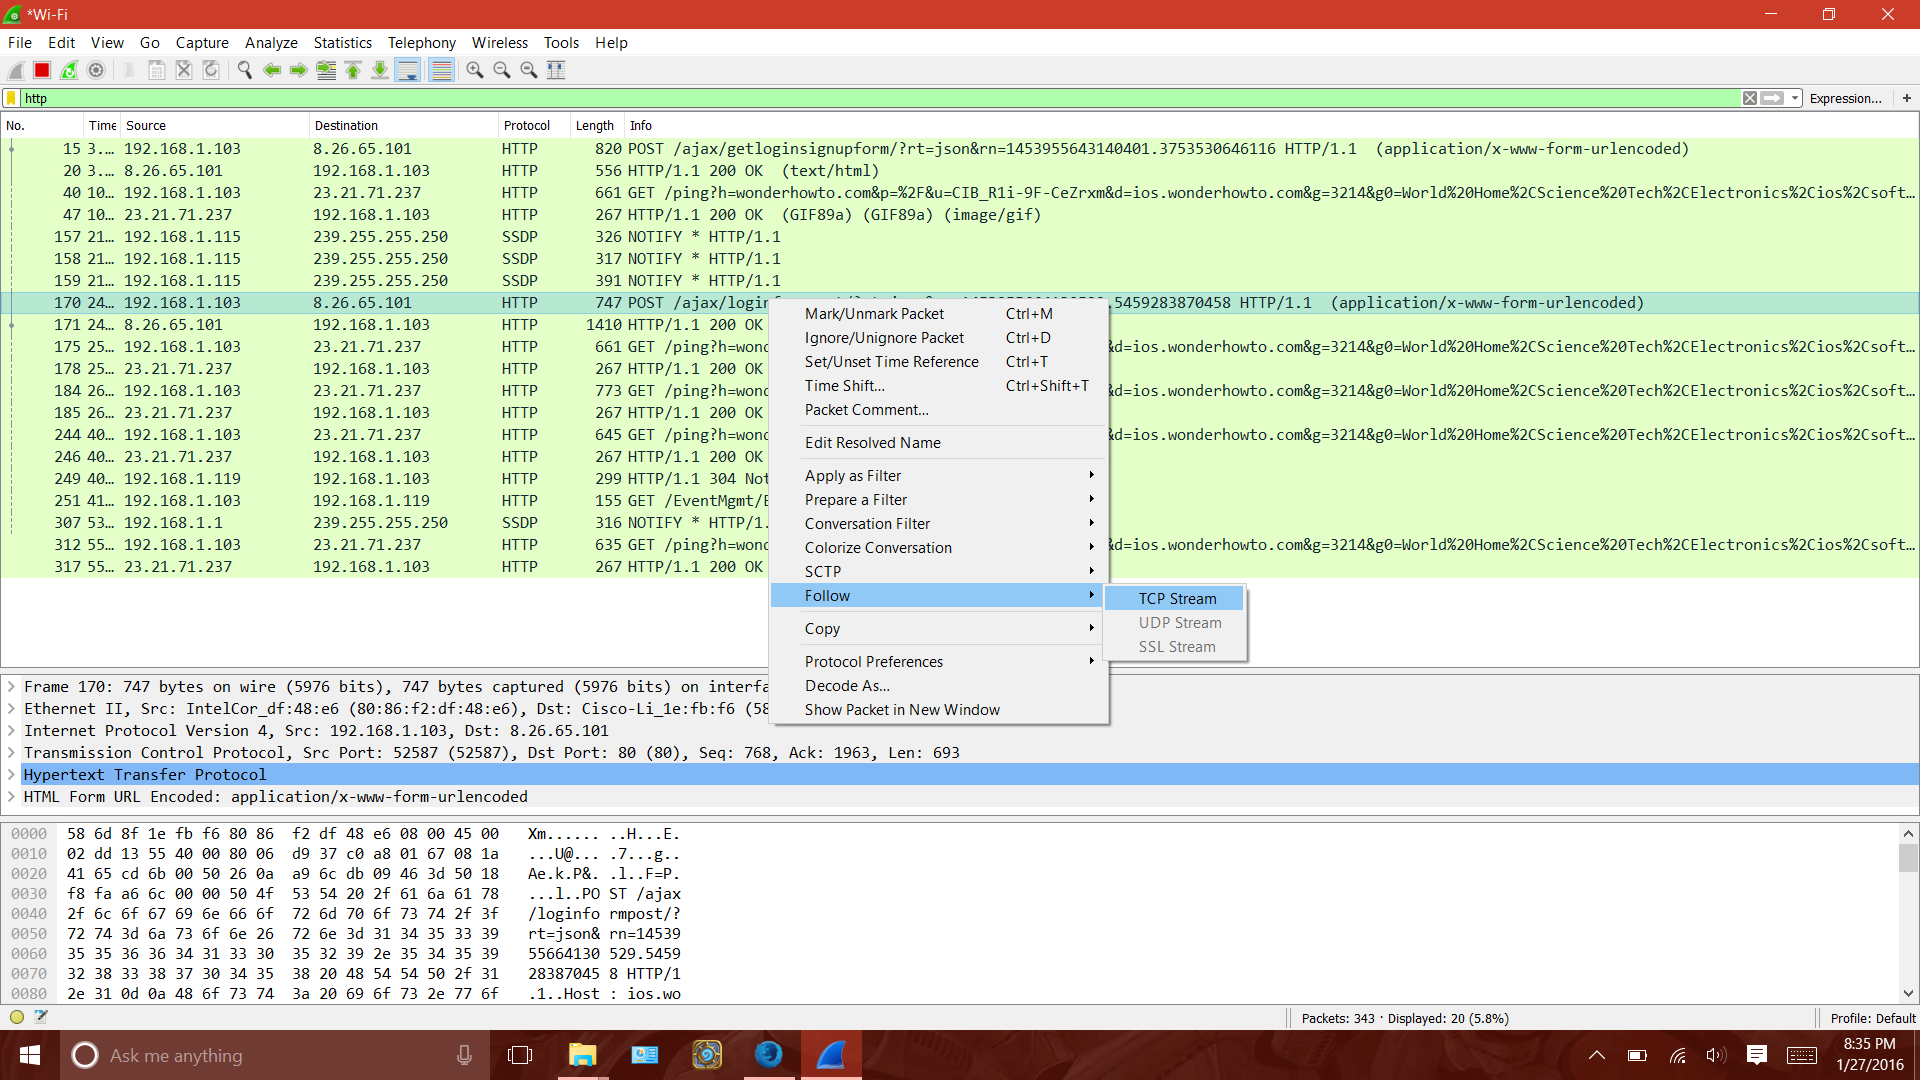Image resolution: width=1920 pixels, height=1080 pixels.
Task: Open Expert Information from the status bar
Action: pyautogui.click(x=16, y=1016)
